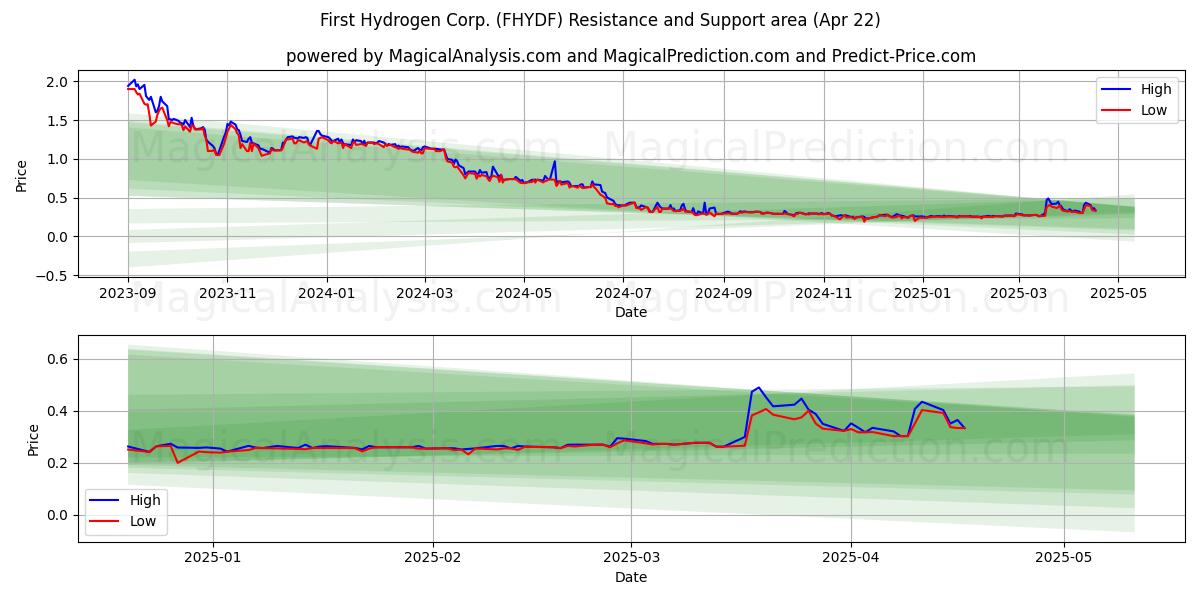Click the '2023-11' x-axis label on top chart
The height and width of the screenshot is (600, 1200).
[227, 293]
